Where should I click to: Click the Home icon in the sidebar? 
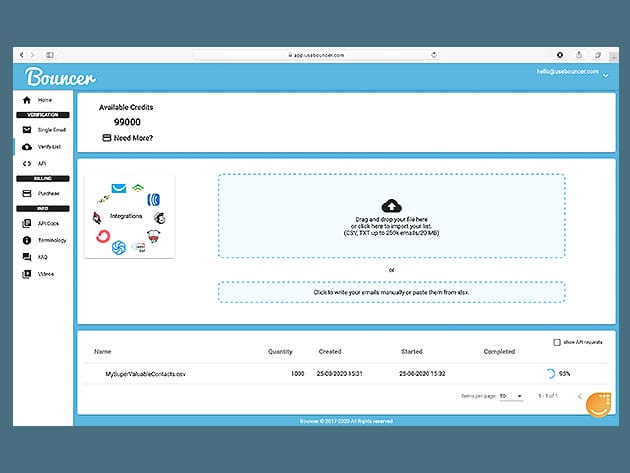point(26,101)
